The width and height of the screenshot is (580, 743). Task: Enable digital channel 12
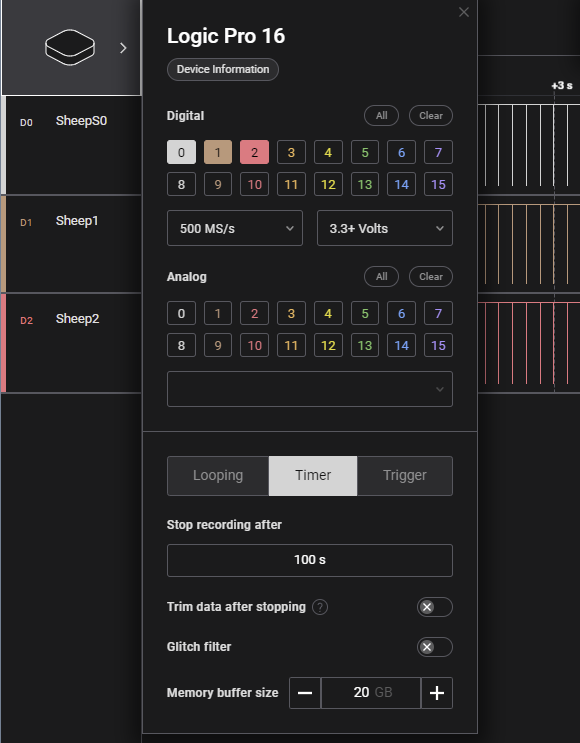(x=328, y=184)
